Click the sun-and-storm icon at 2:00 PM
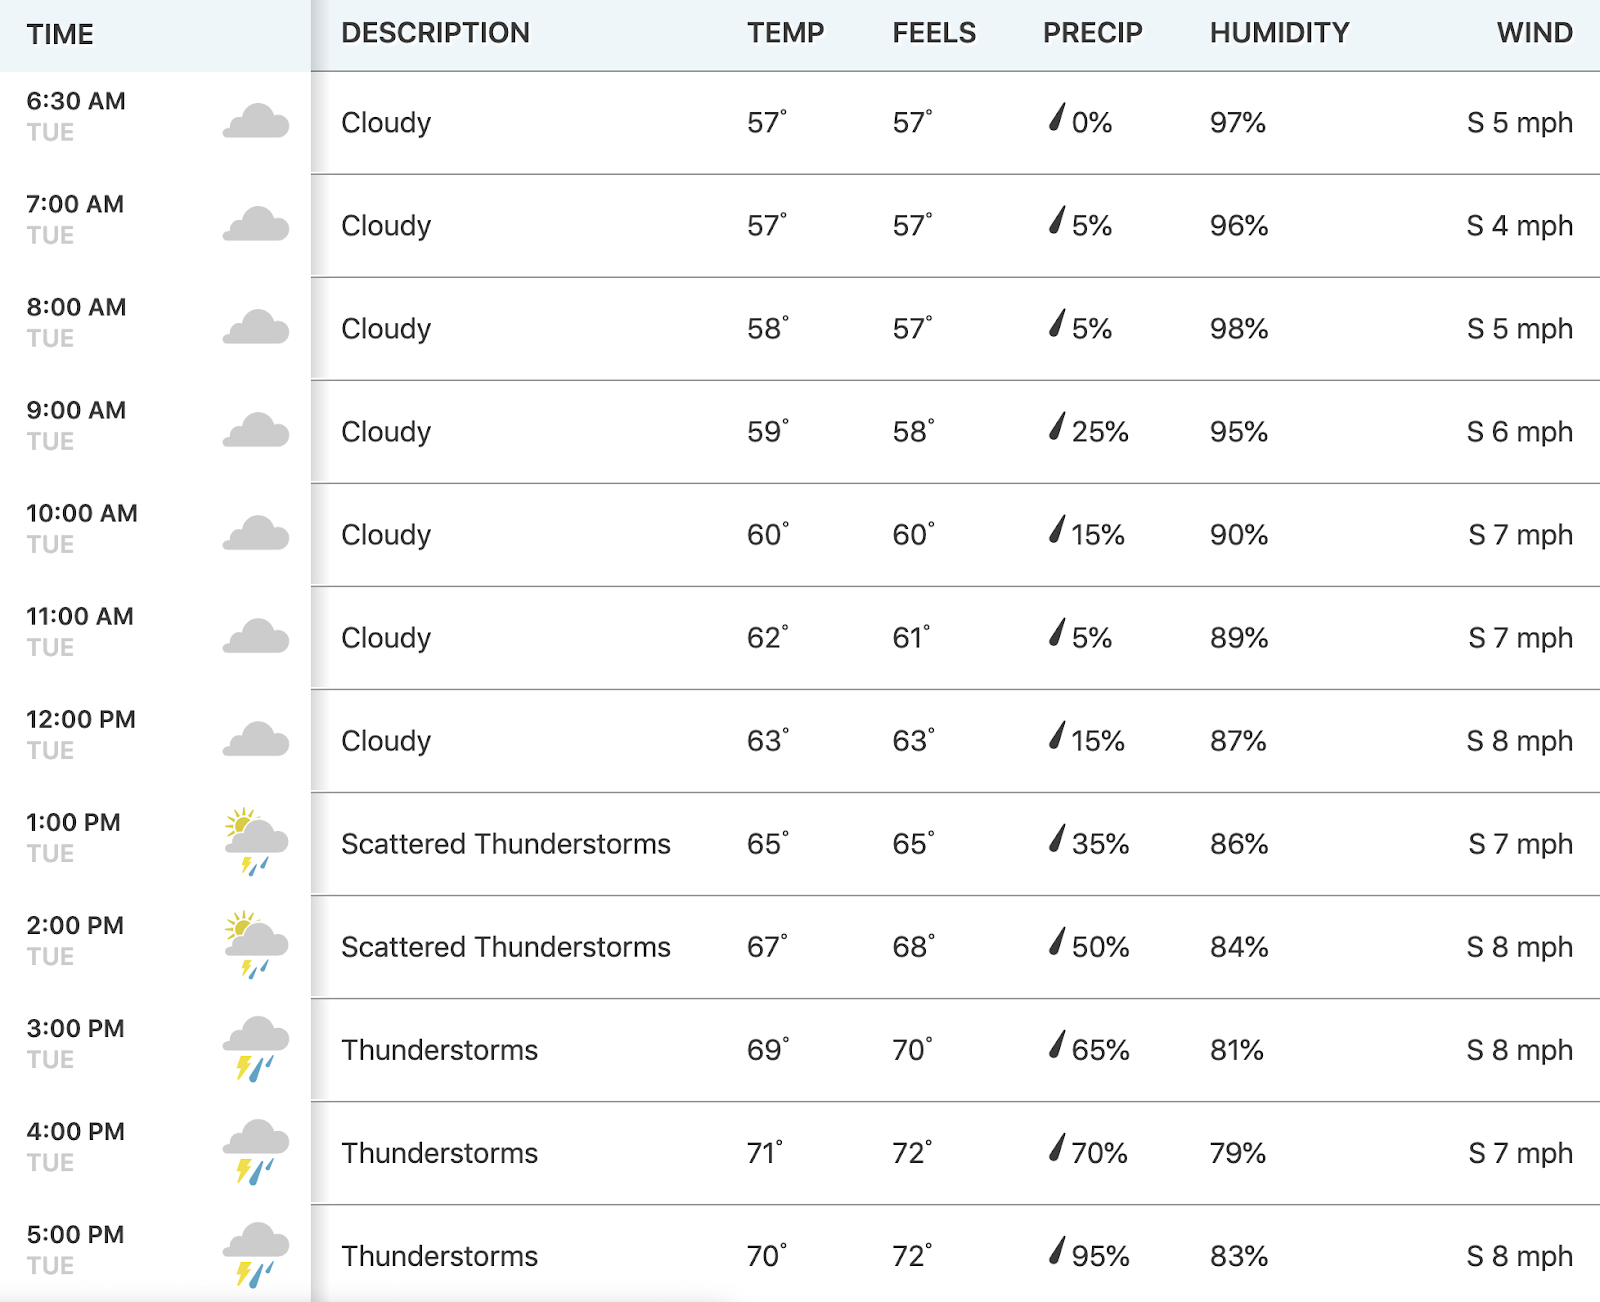Screen dimensions: 1600x1302 coord(256,945)
